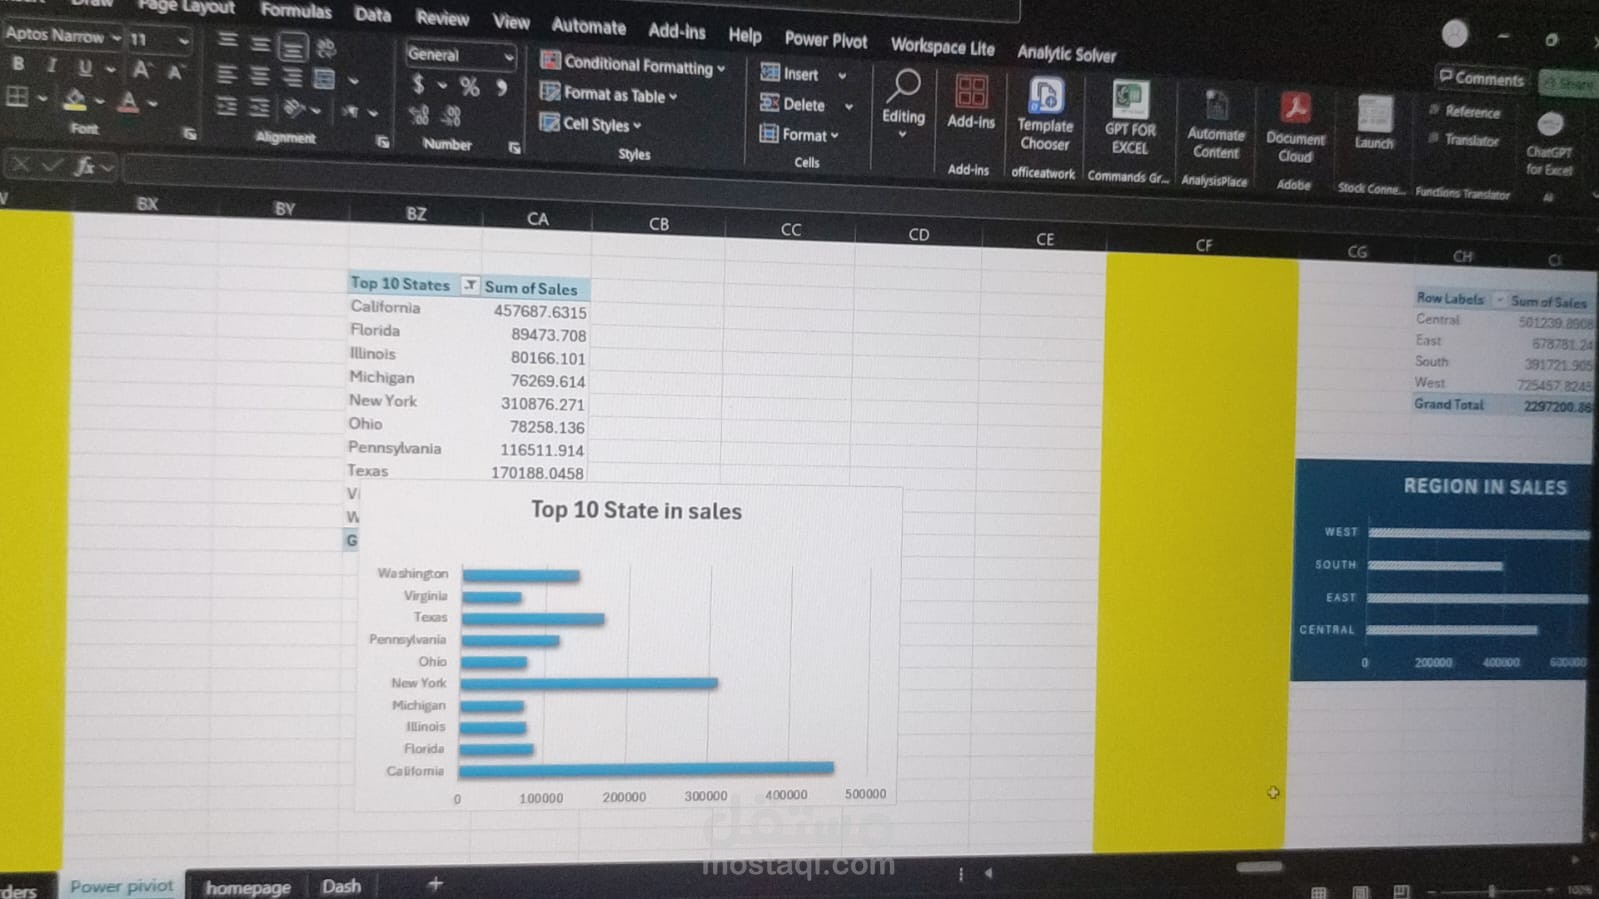Add a new sheet
This screenshot has height=899, width=1599.
[435, 883]
